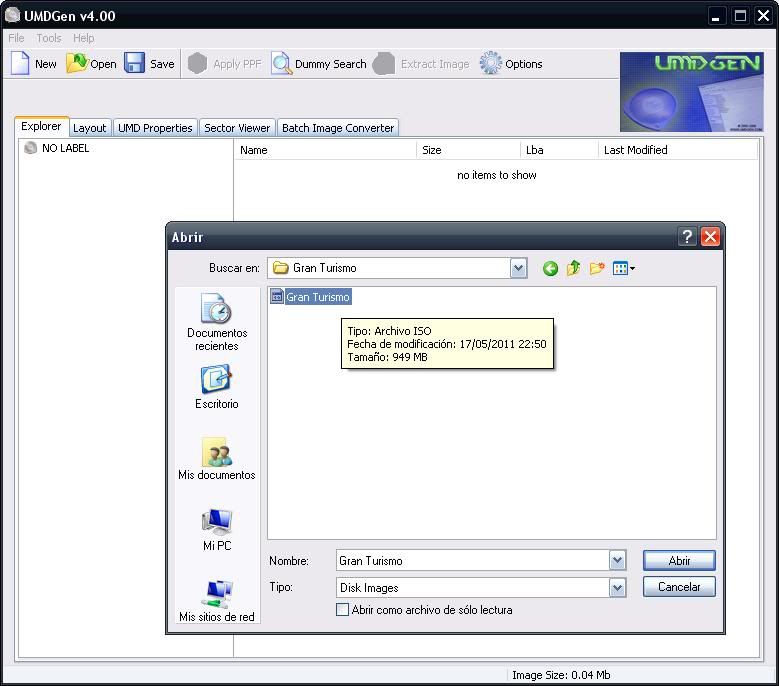Click the Apply PPF toolbar icon
This screenshot has width=779, height=686.
[x=197, y=64]
